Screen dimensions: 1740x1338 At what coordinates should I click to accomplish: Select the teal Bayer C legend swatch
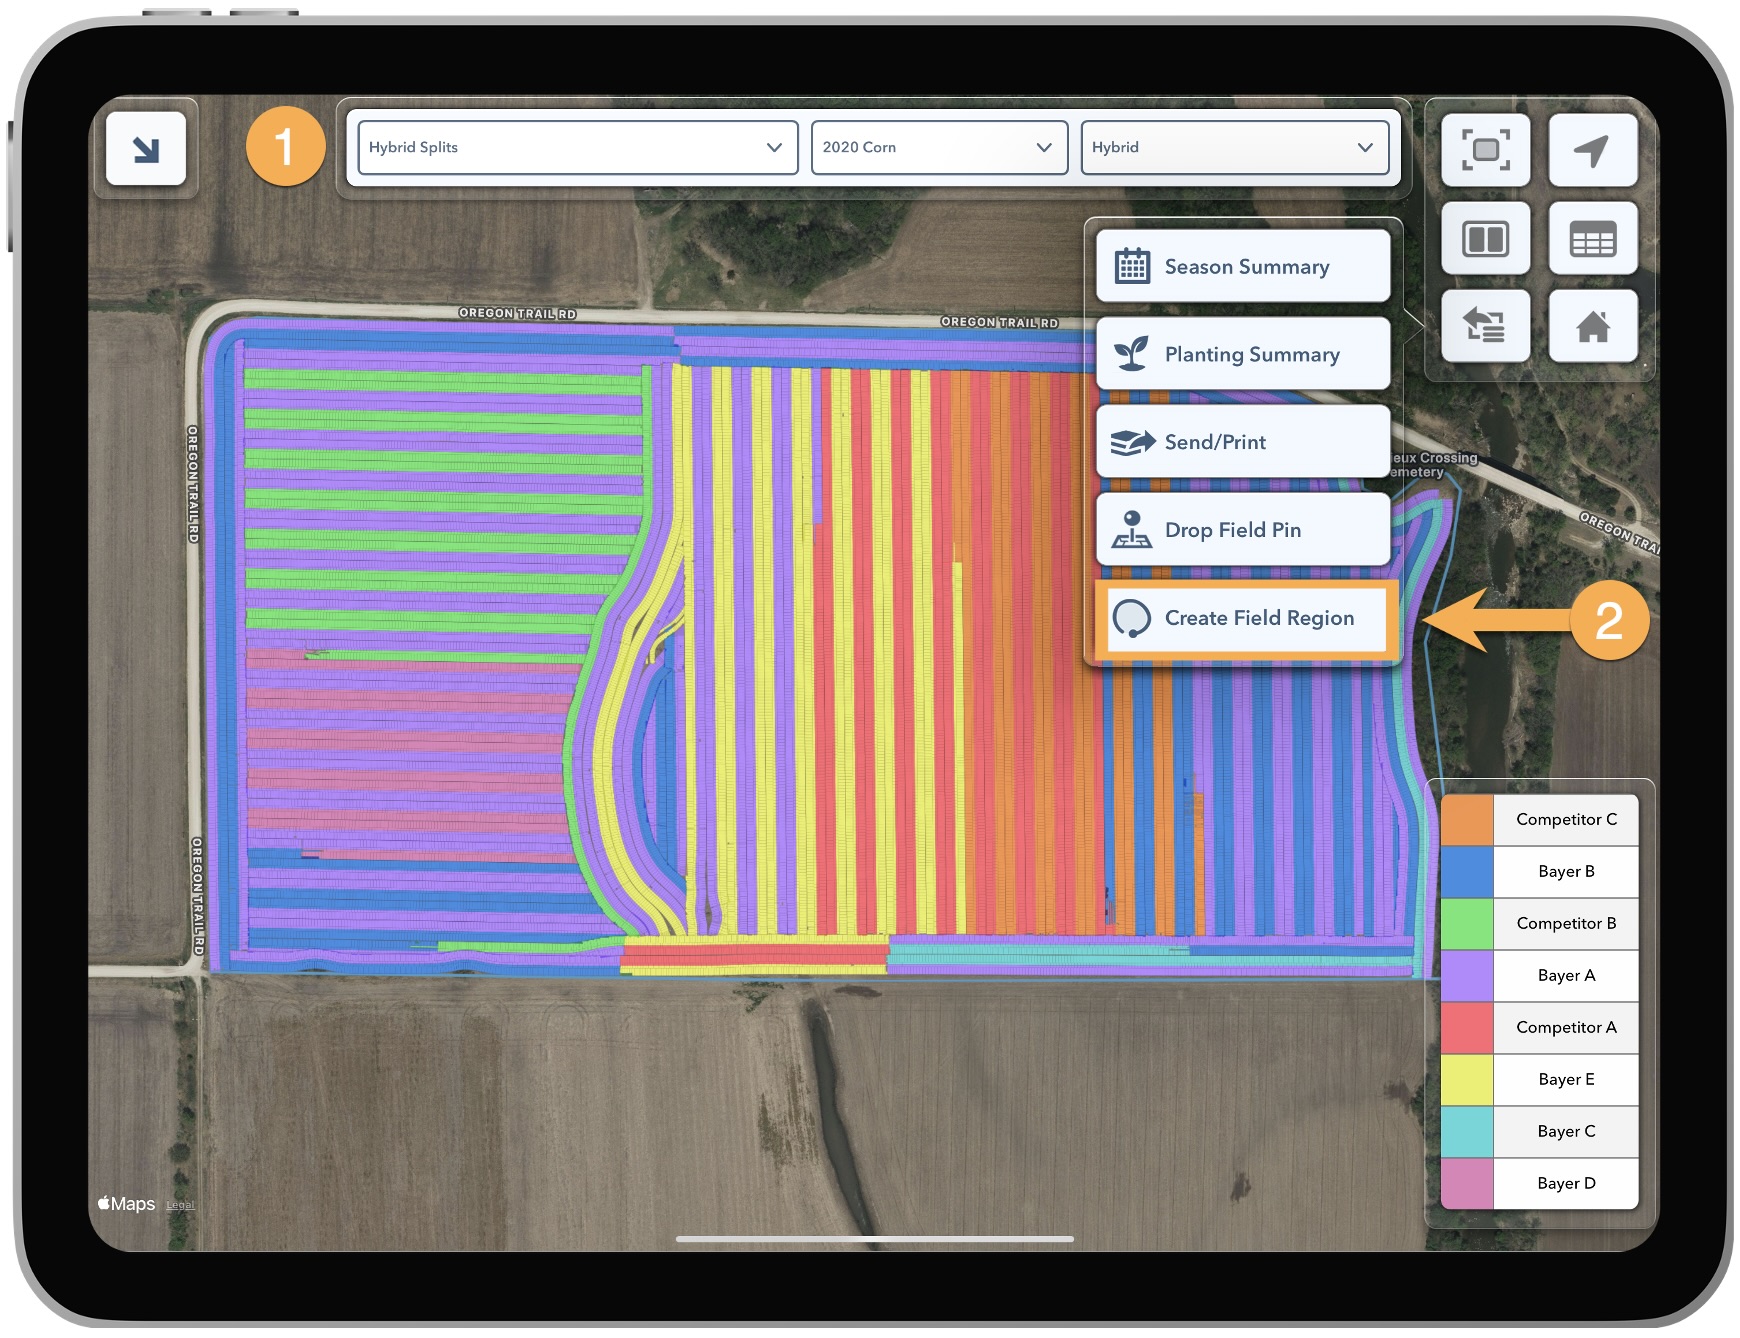click(1467, 1132)
